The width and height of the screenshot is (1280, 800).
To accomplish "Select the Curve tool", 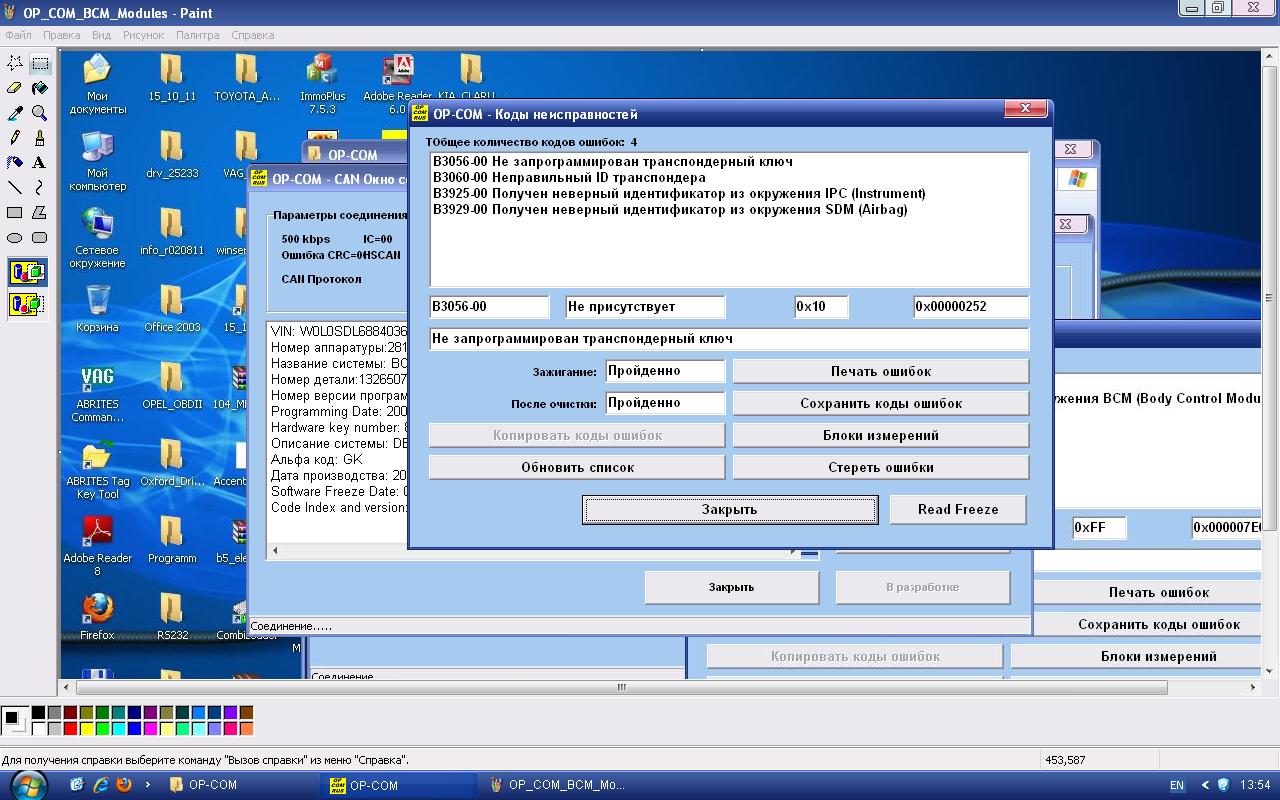I will pyautogui.click(x=40, y=187).
